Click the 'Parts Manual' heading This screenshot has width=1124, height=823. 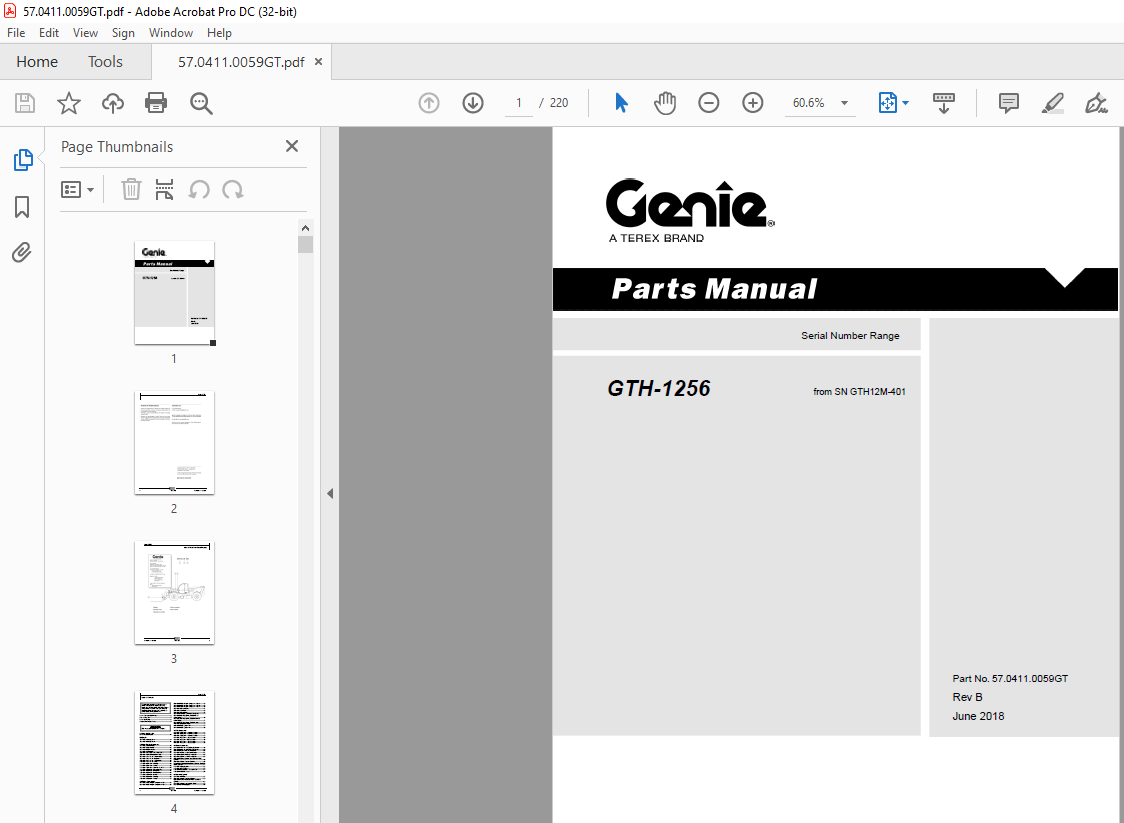pos(714,289)
